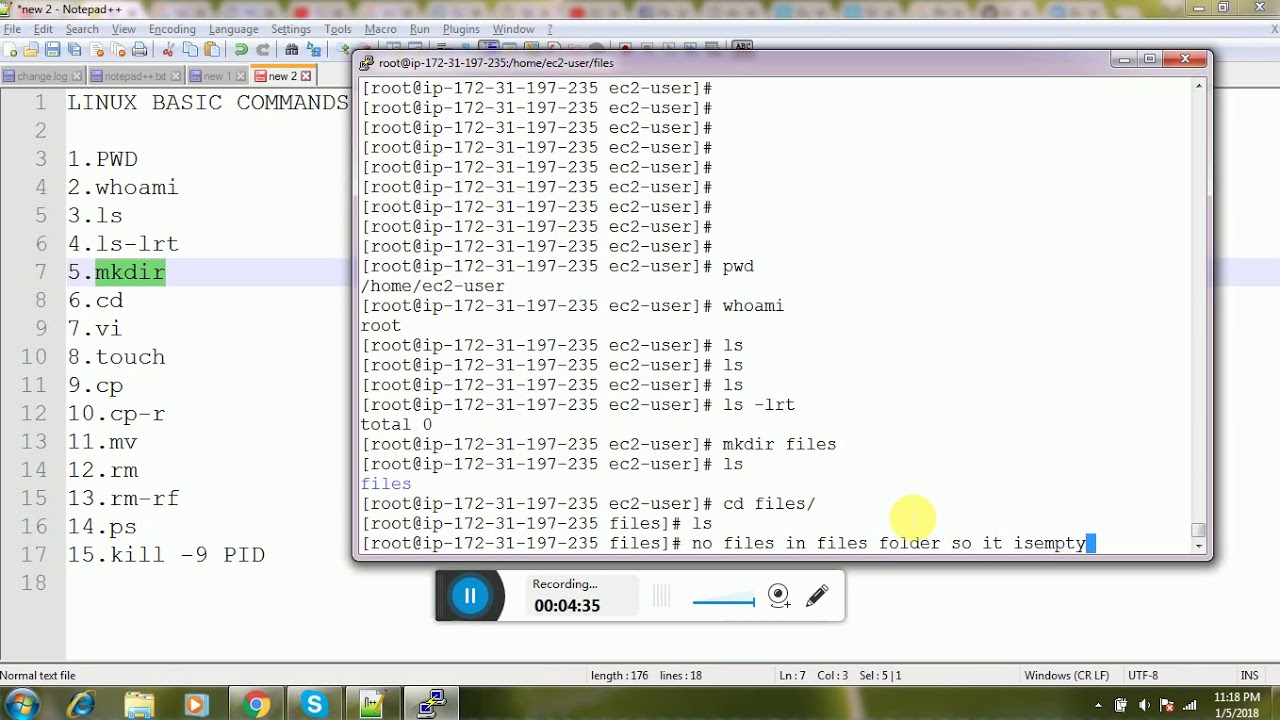Close the new 1 tab
Image resolution: width=1280 pixels, height=720 pixels.
(241, 76)
